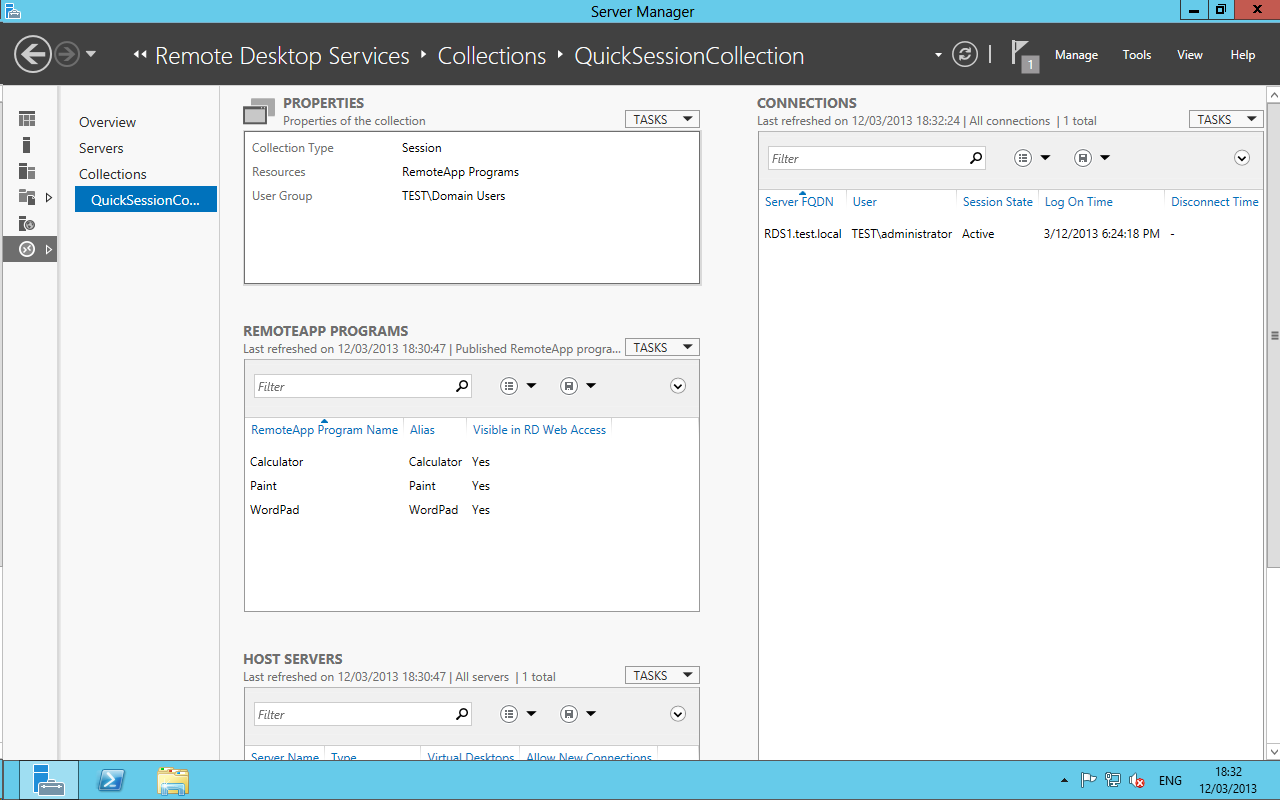Viewport: 1280px width, 800px height.
Task: Expand Host Servers filter criteria chevron
Action: click(678, 714)
